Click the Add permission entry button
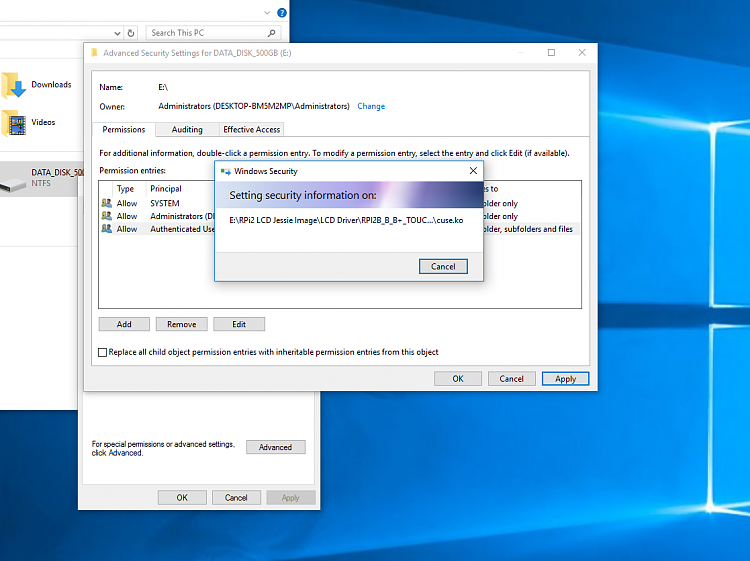The height and width of the screenshot is (561, 750). (124, 324)
